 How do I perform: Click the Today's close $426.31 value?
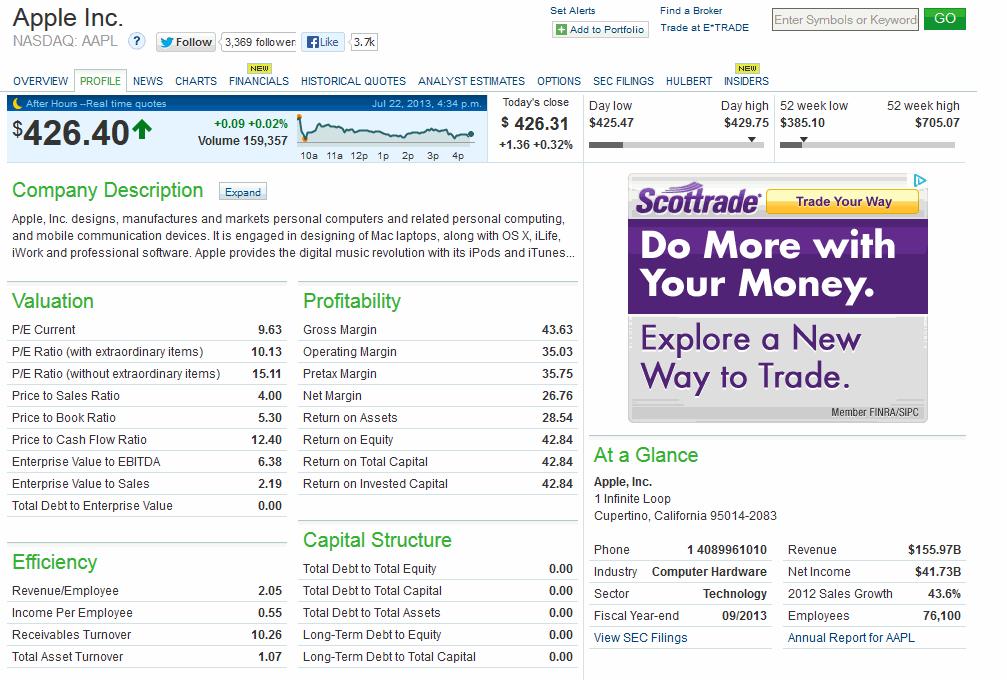[535, 123]
